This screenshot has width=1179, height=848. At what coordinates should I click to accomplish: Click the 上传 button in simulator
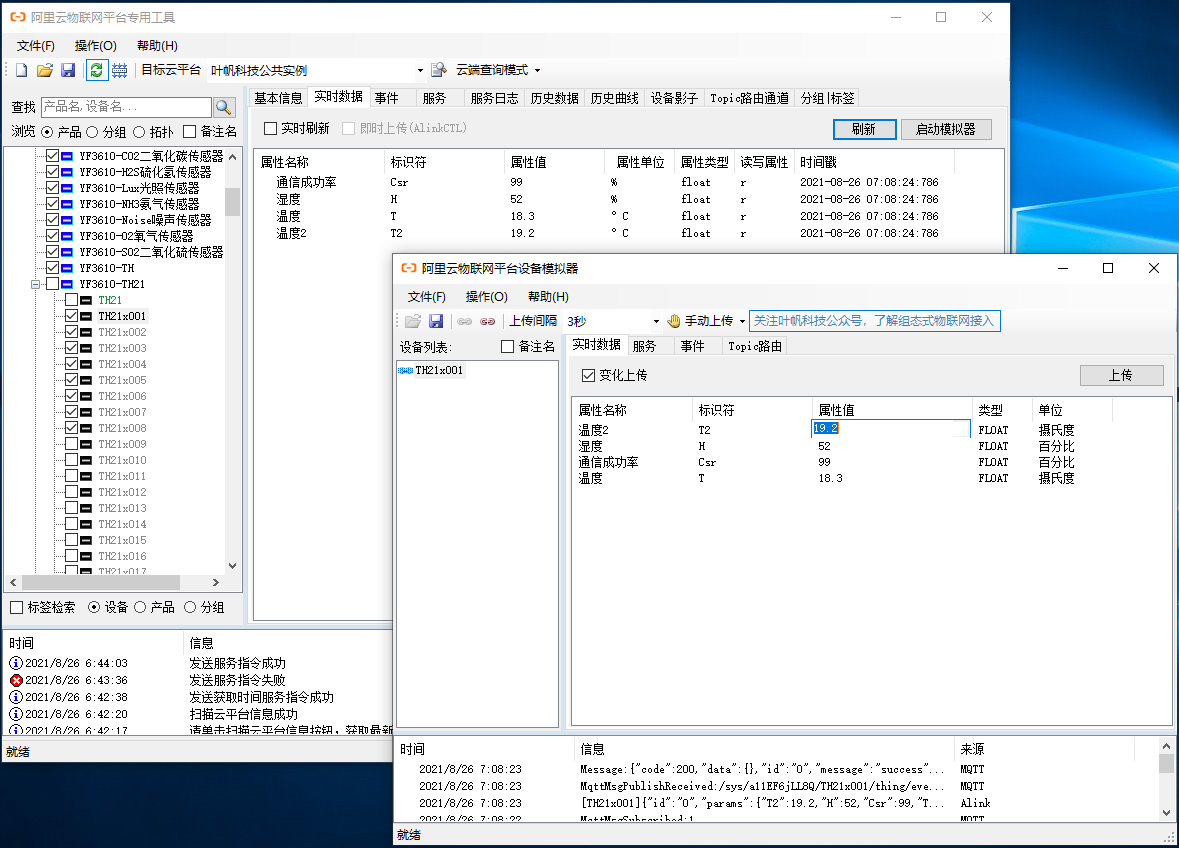point(1121,375)
